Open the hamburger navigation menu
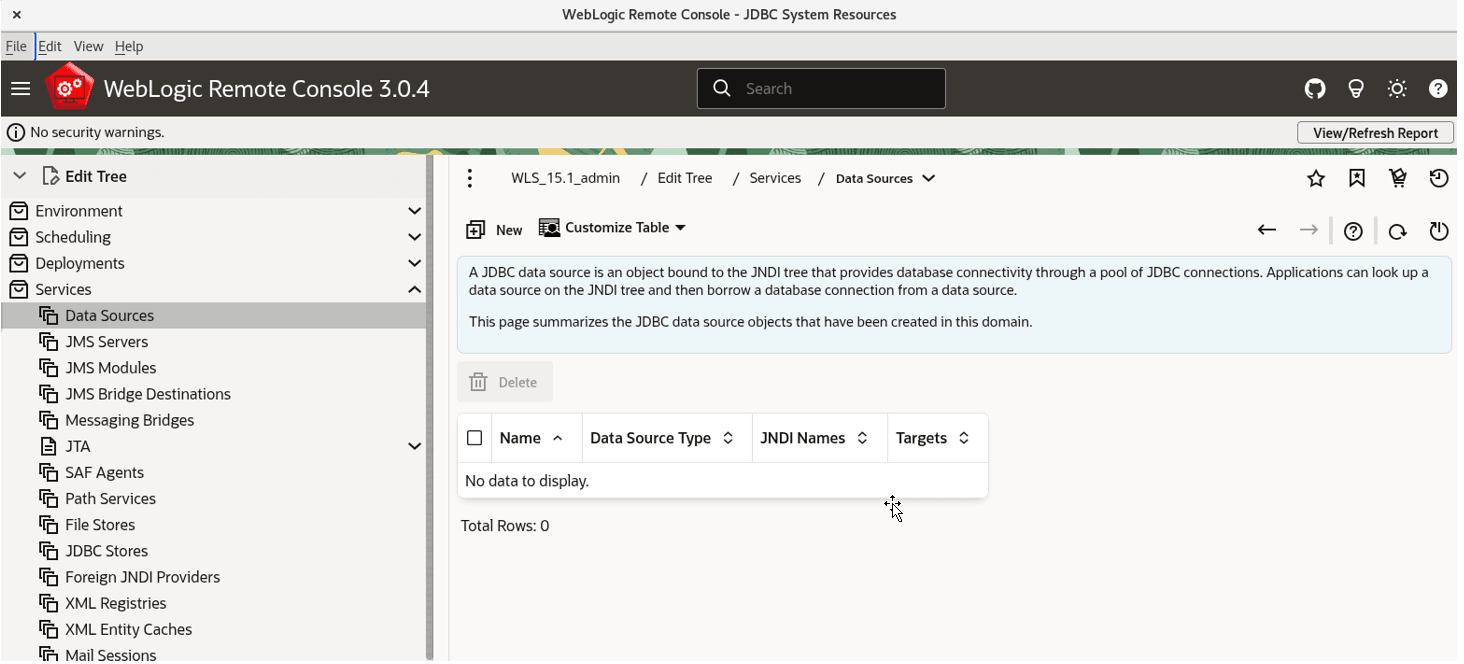Viewport: 1464px width, 664px height. tap(20, 89)
